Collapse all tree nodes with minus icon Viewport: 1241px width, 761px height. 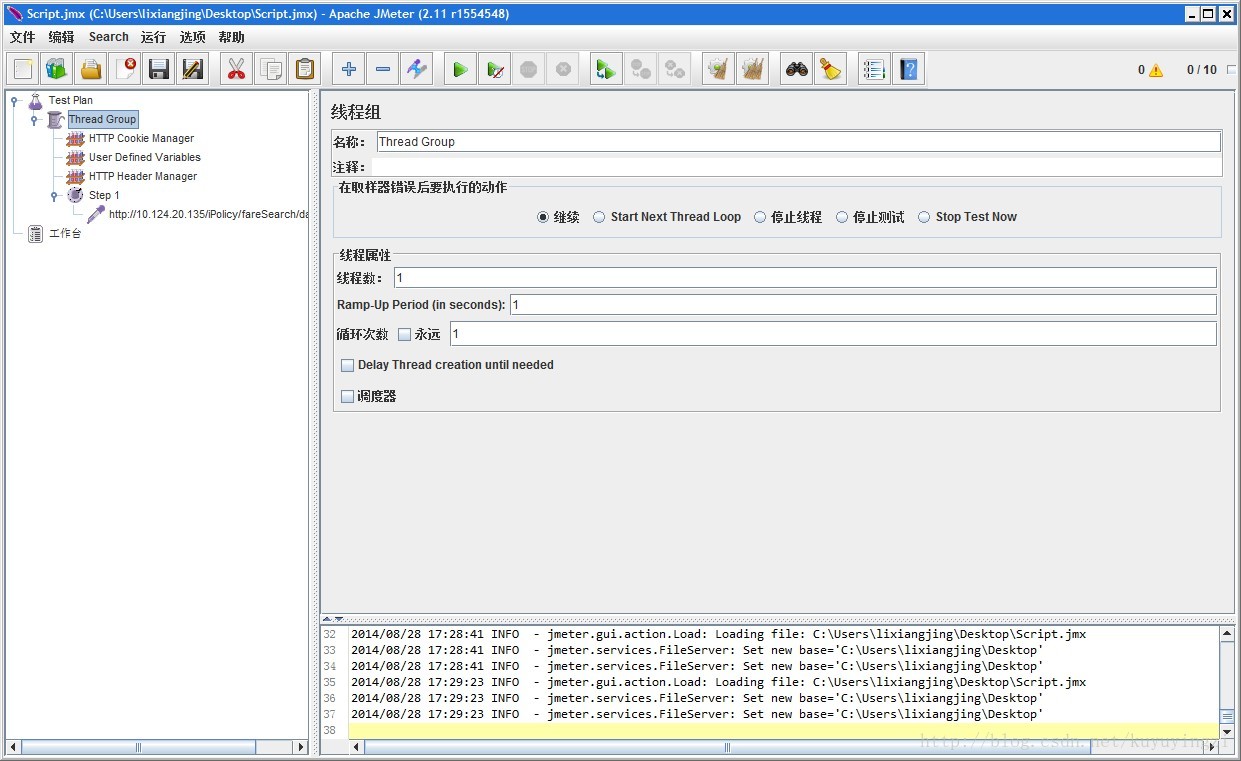pos(383,69)
